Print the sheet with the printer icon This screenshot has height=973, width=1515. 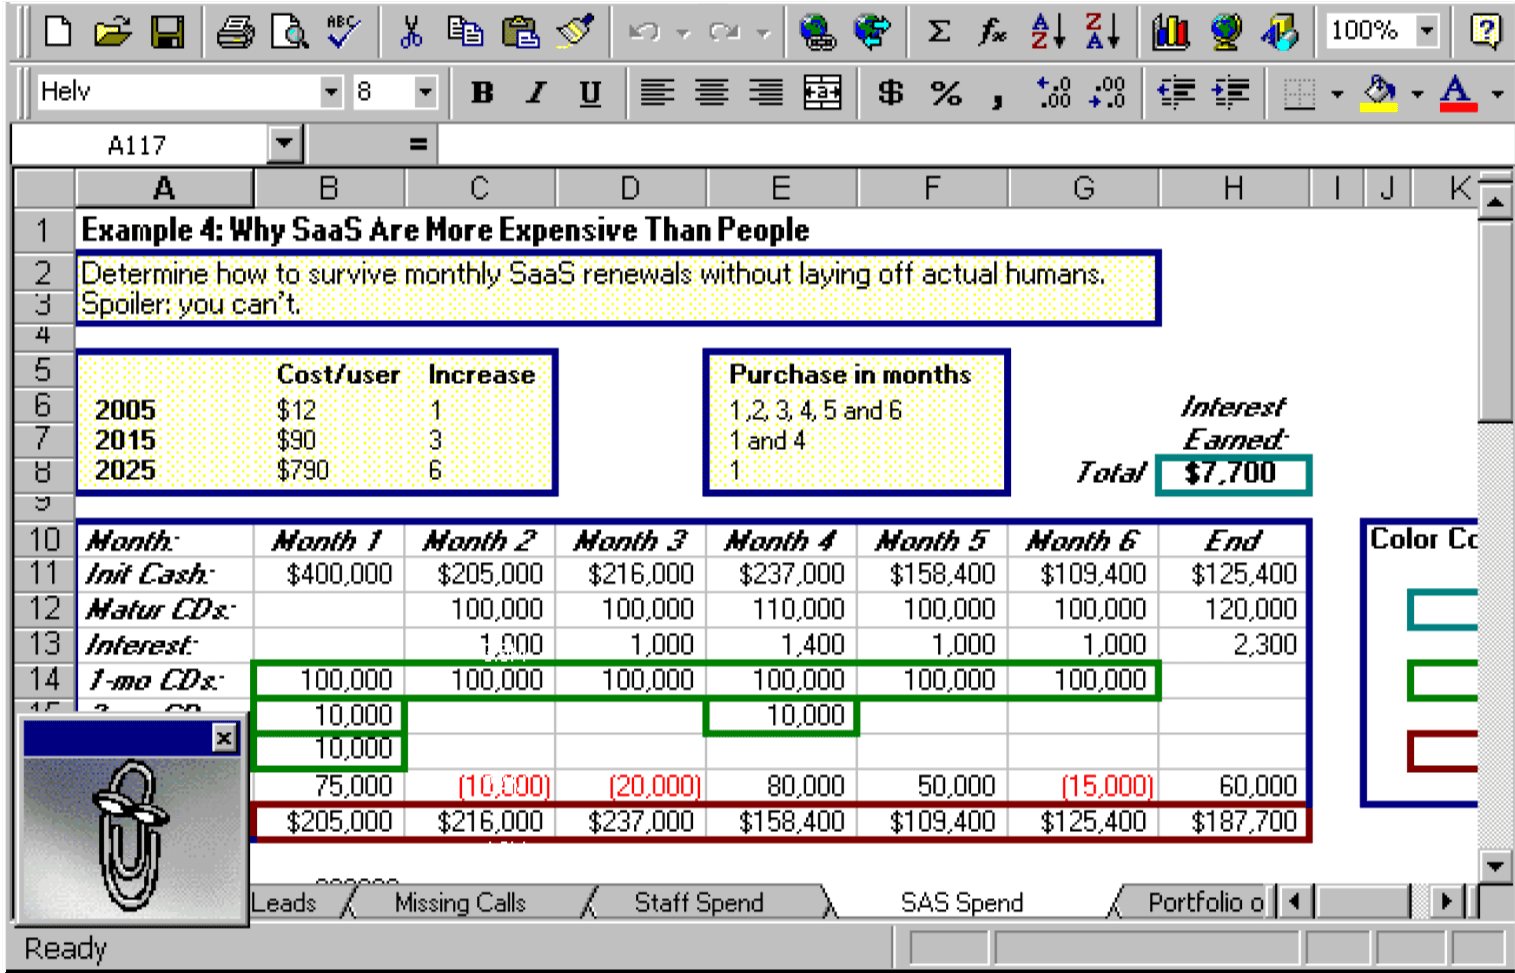pyautogui.click(x=235, y=32)
